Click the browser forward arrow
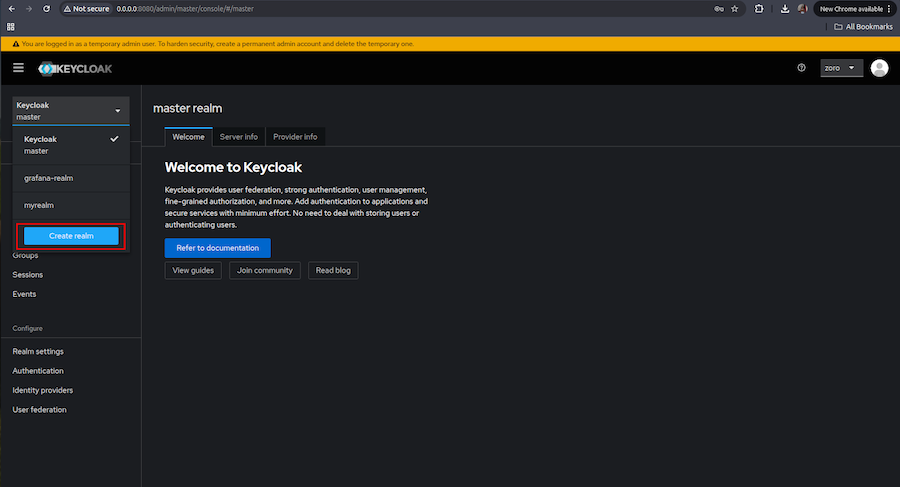900x487 pixels. tap(29, 9)
